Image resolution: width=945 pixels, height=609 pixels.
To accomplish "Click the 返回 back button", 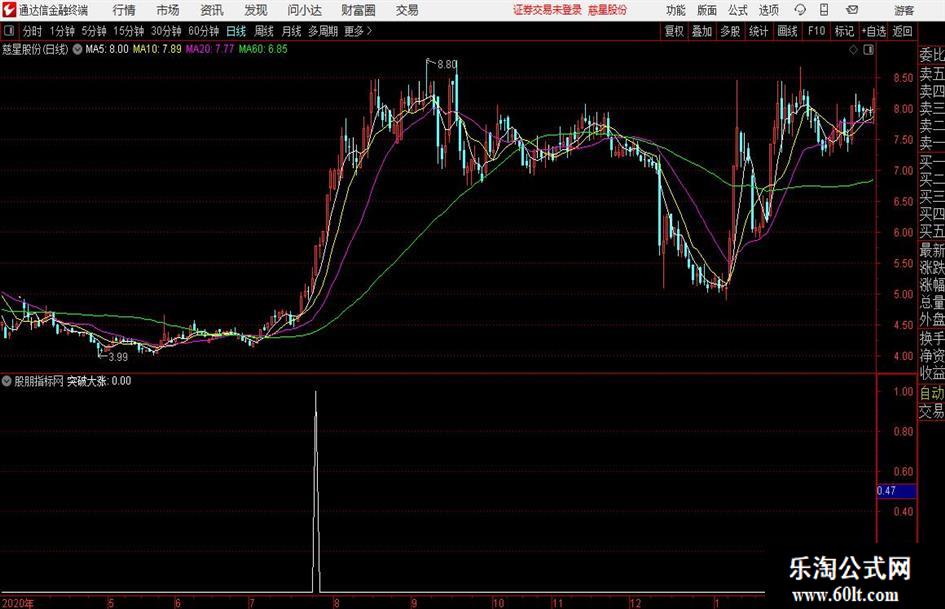I will tap(902, 31).
